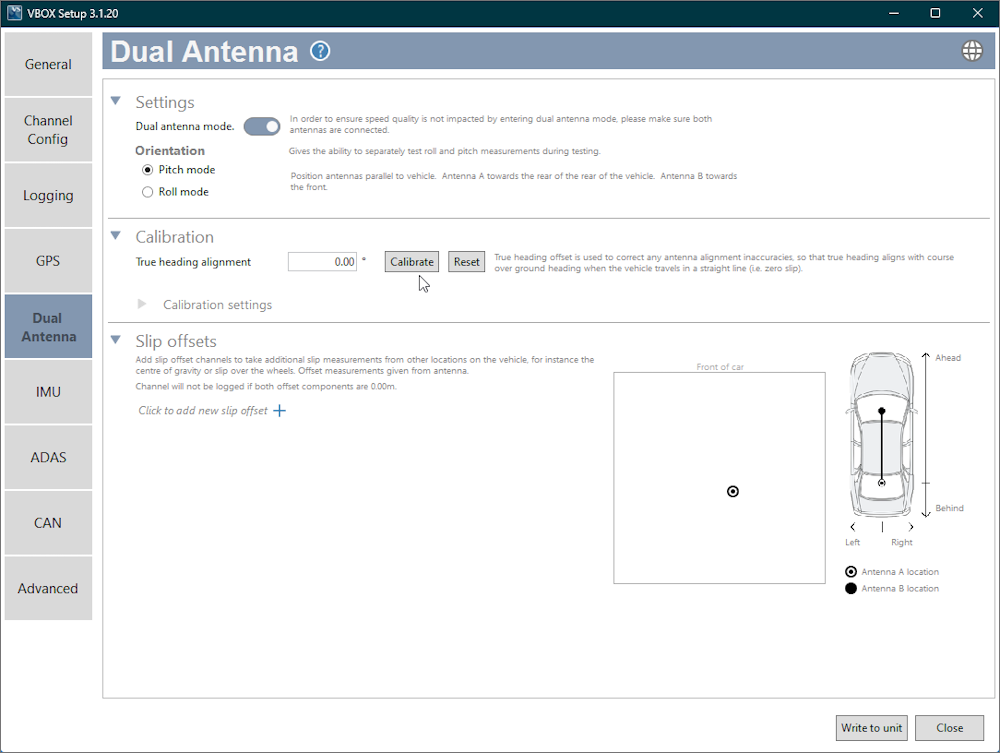1000x753 pixels.
Task: Add new slip offset via plus icon
Action: [278, 410]
